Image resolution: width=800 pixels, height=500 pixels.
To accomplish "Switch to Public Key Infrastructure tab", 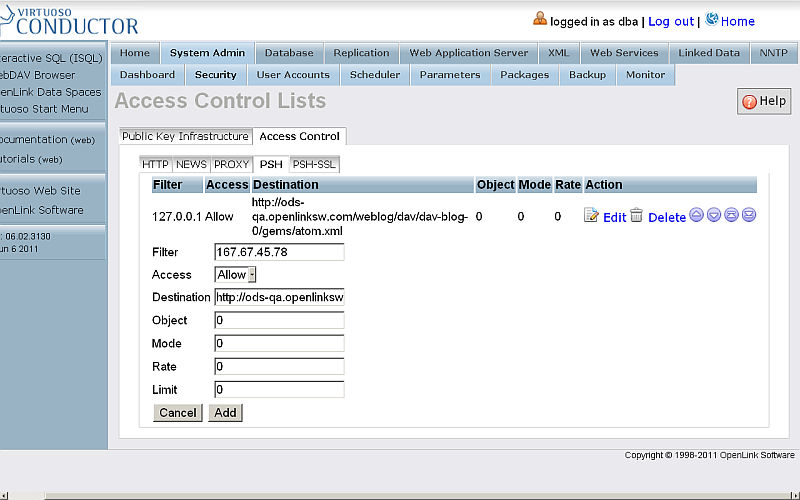I will [185, 136].
